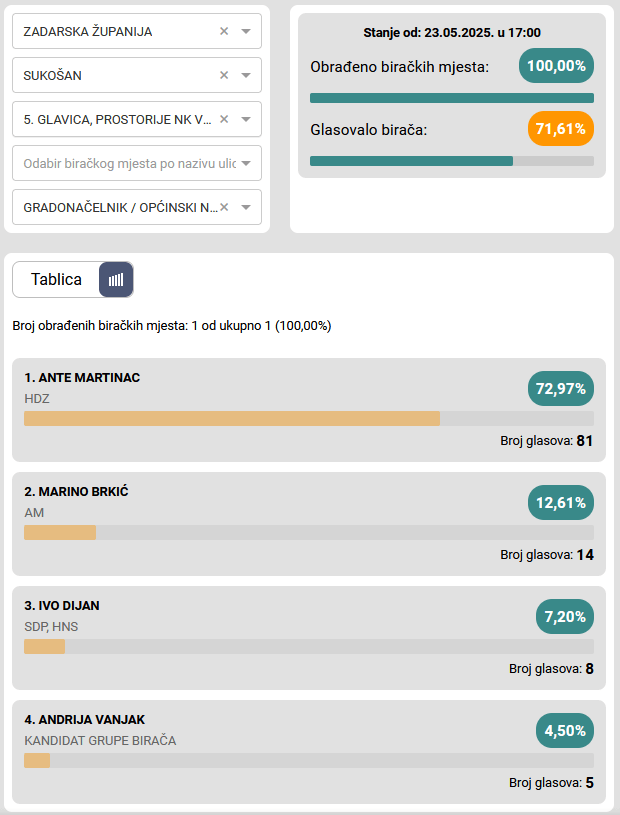Clear the ZADARSKA ŽUPANIJA selection
The image size is (620, 815).
(x=224, y=31)
